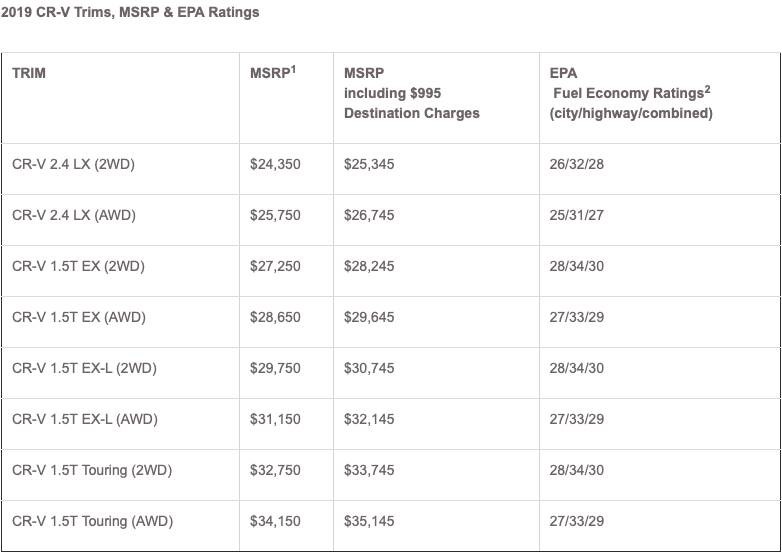The height and width of the screenshot is (552, 782).
Task: Click the $34,150 MSRP value
Action: [275, 521]
